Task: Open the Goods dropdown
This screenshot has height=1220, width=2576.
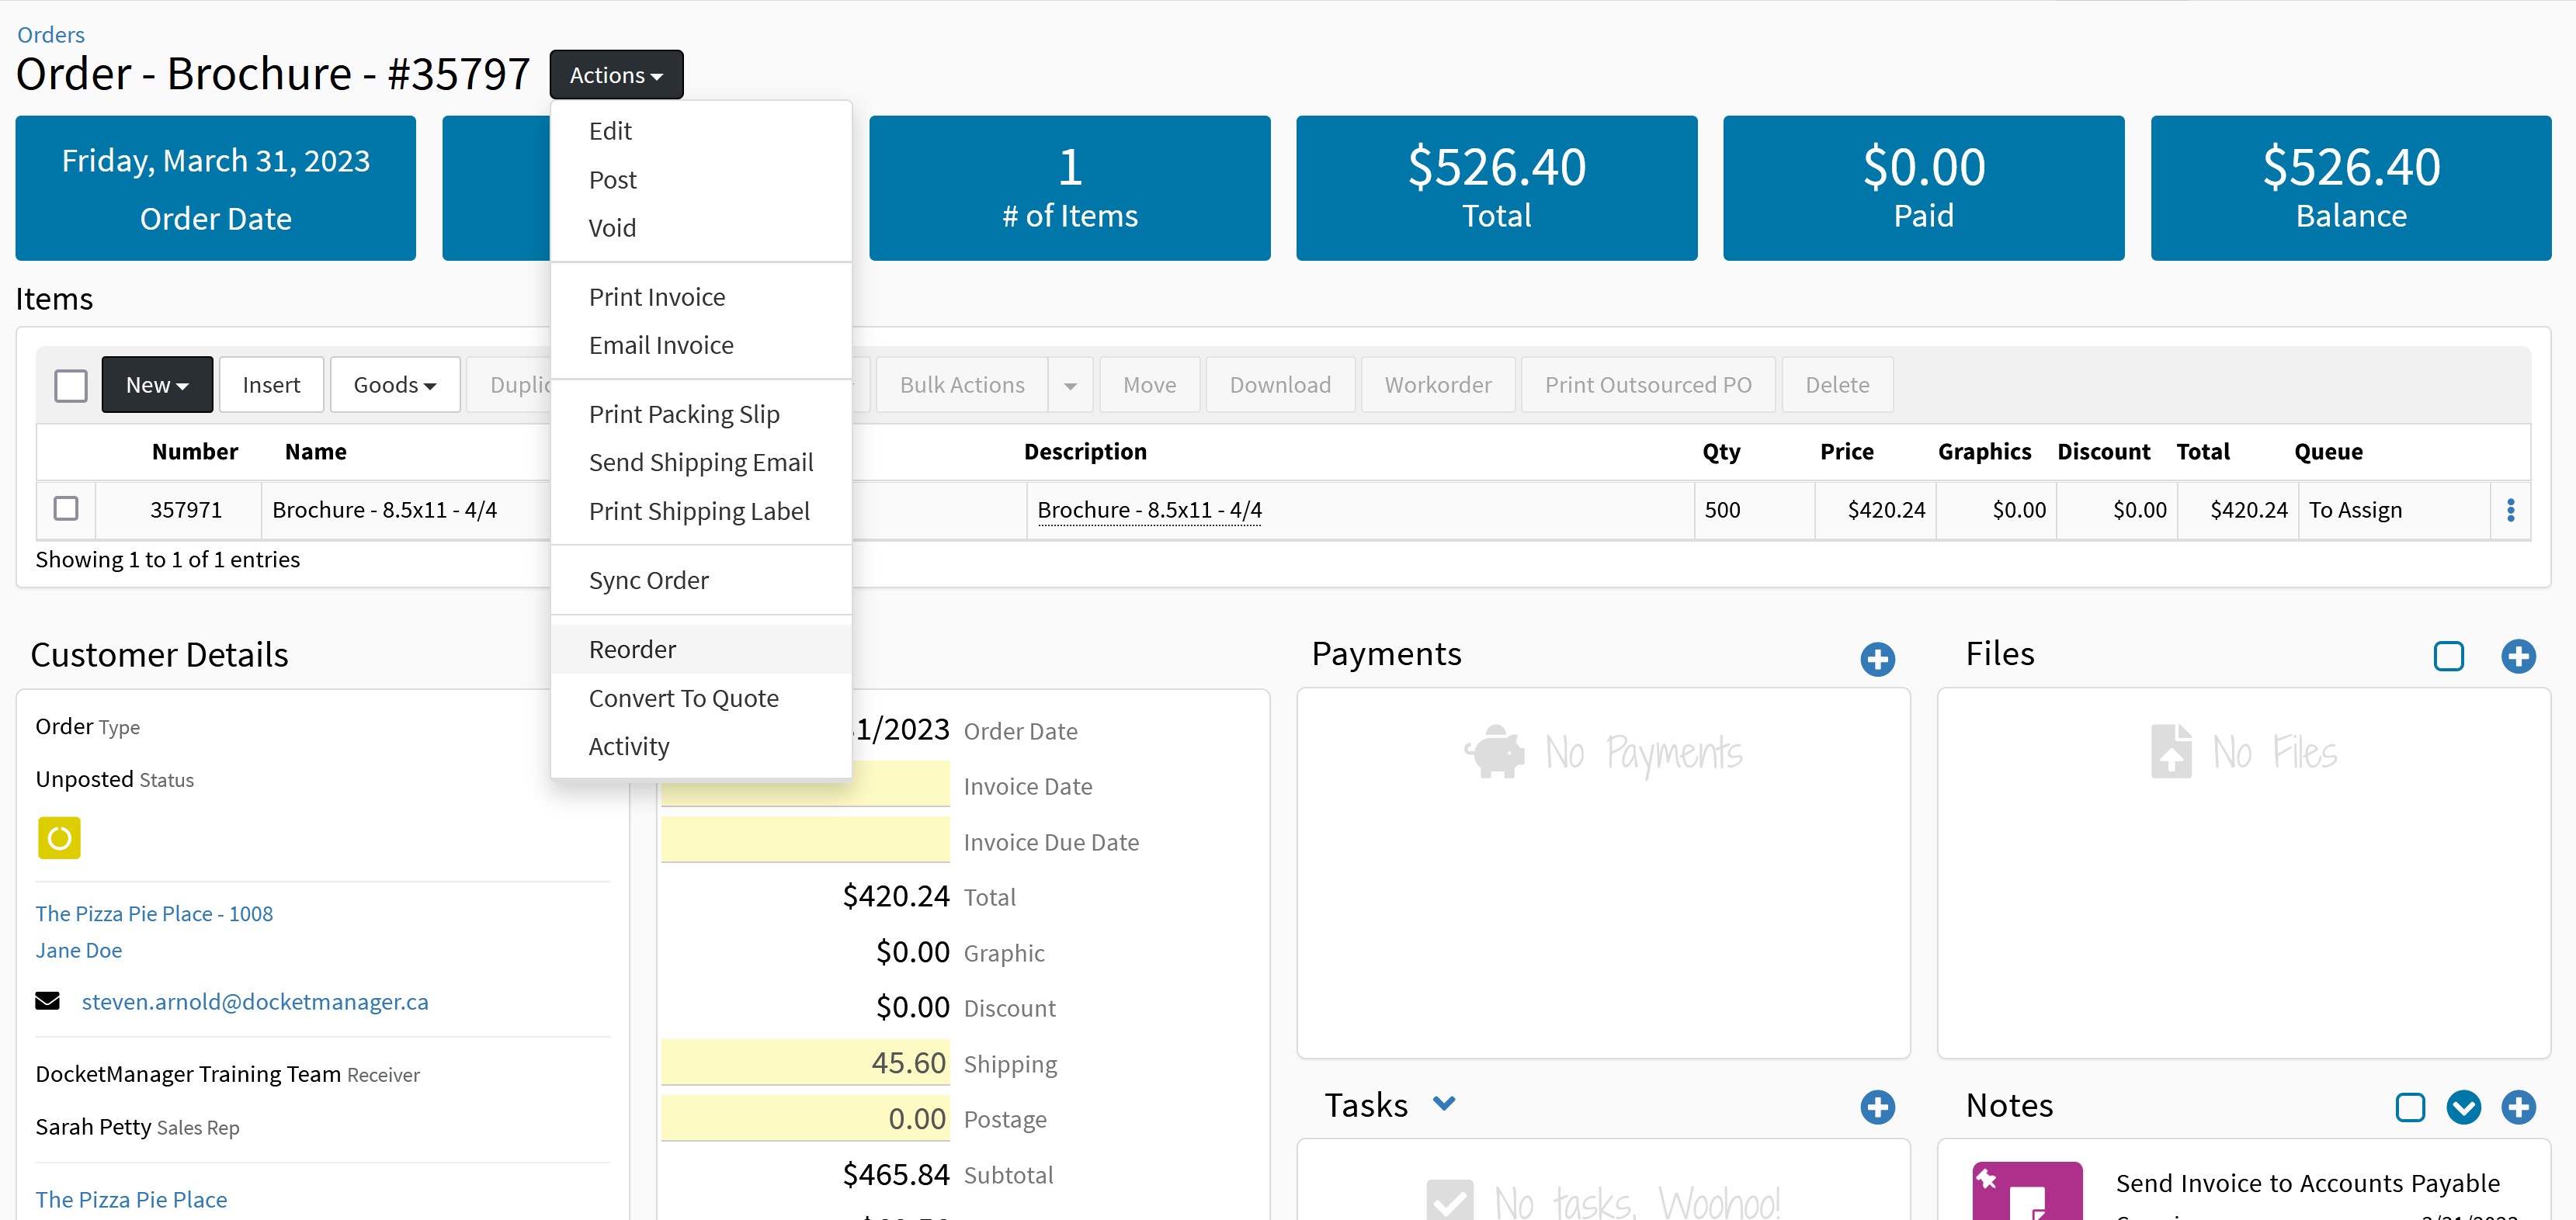Action: pyautogui.click(x=394, y=385)
